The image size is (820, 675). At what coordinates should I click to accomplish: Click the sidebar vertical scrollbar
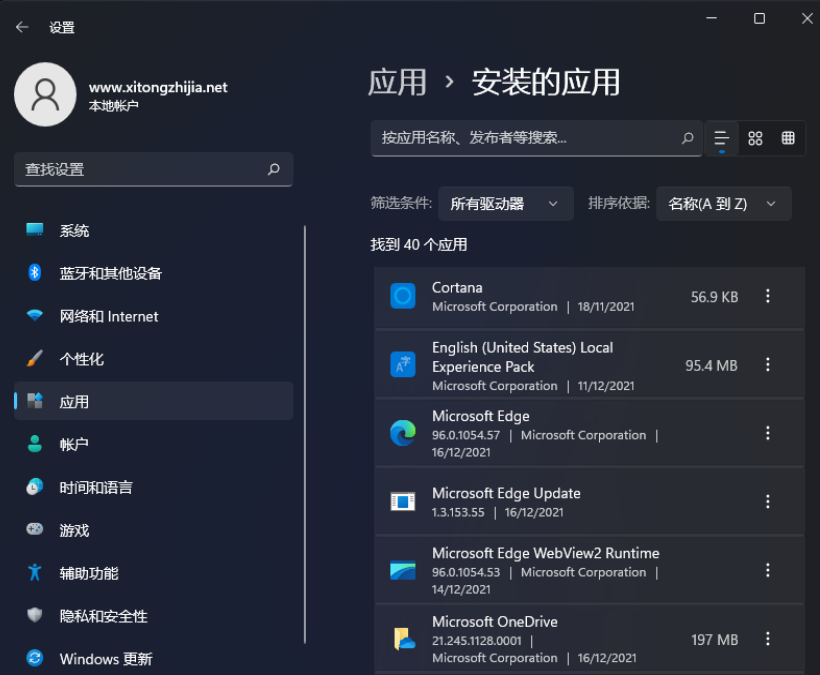[x=304, y=434]
